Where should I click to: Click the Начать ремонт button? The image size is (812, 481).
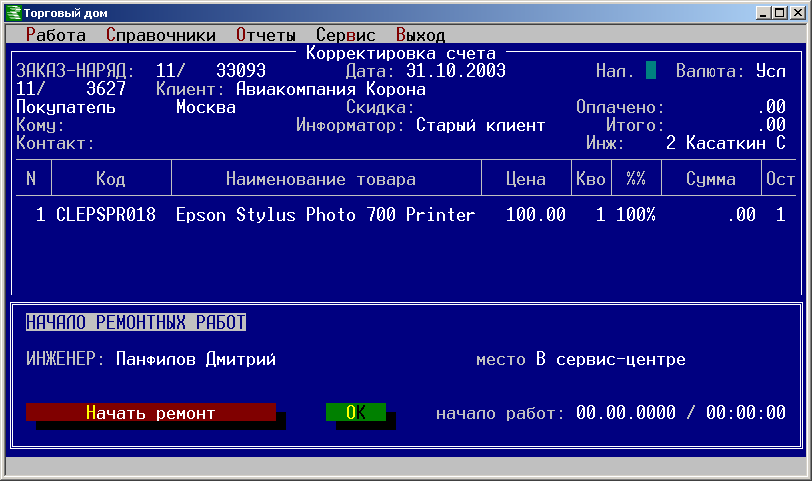point(151,412)
